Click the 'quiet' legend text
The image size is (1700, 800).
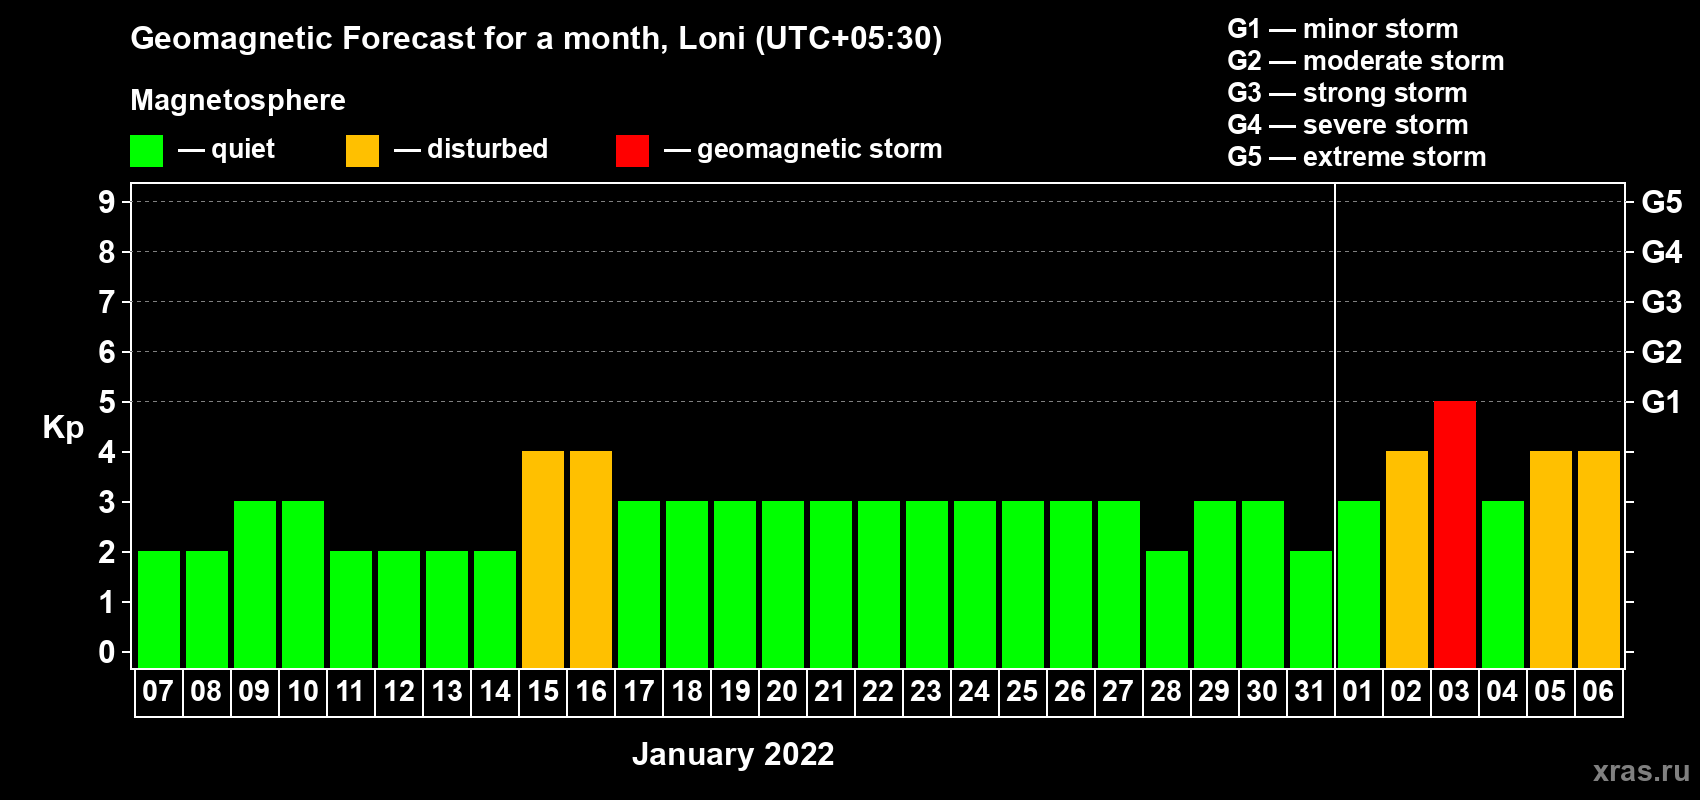point(243,150)
